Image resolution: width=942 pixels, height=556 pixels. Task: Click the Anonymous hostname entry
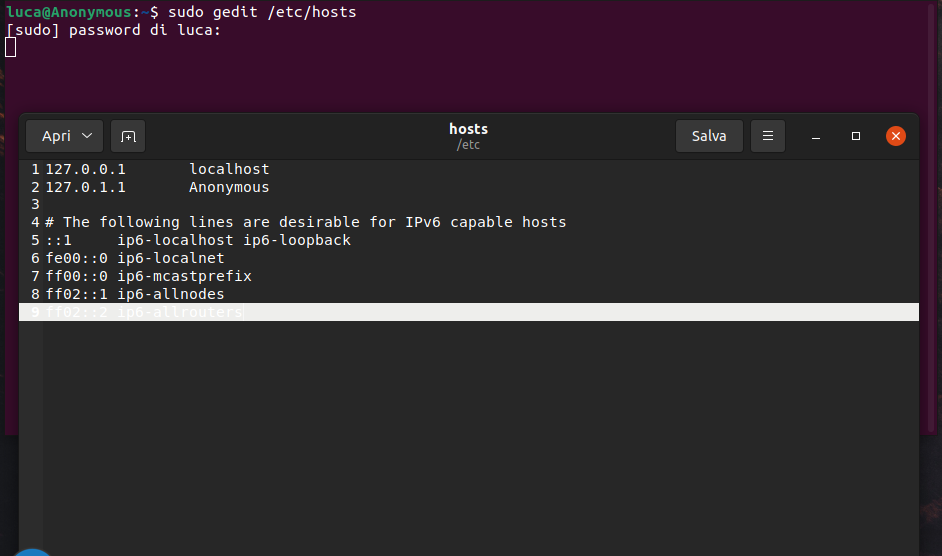(229, 188)
